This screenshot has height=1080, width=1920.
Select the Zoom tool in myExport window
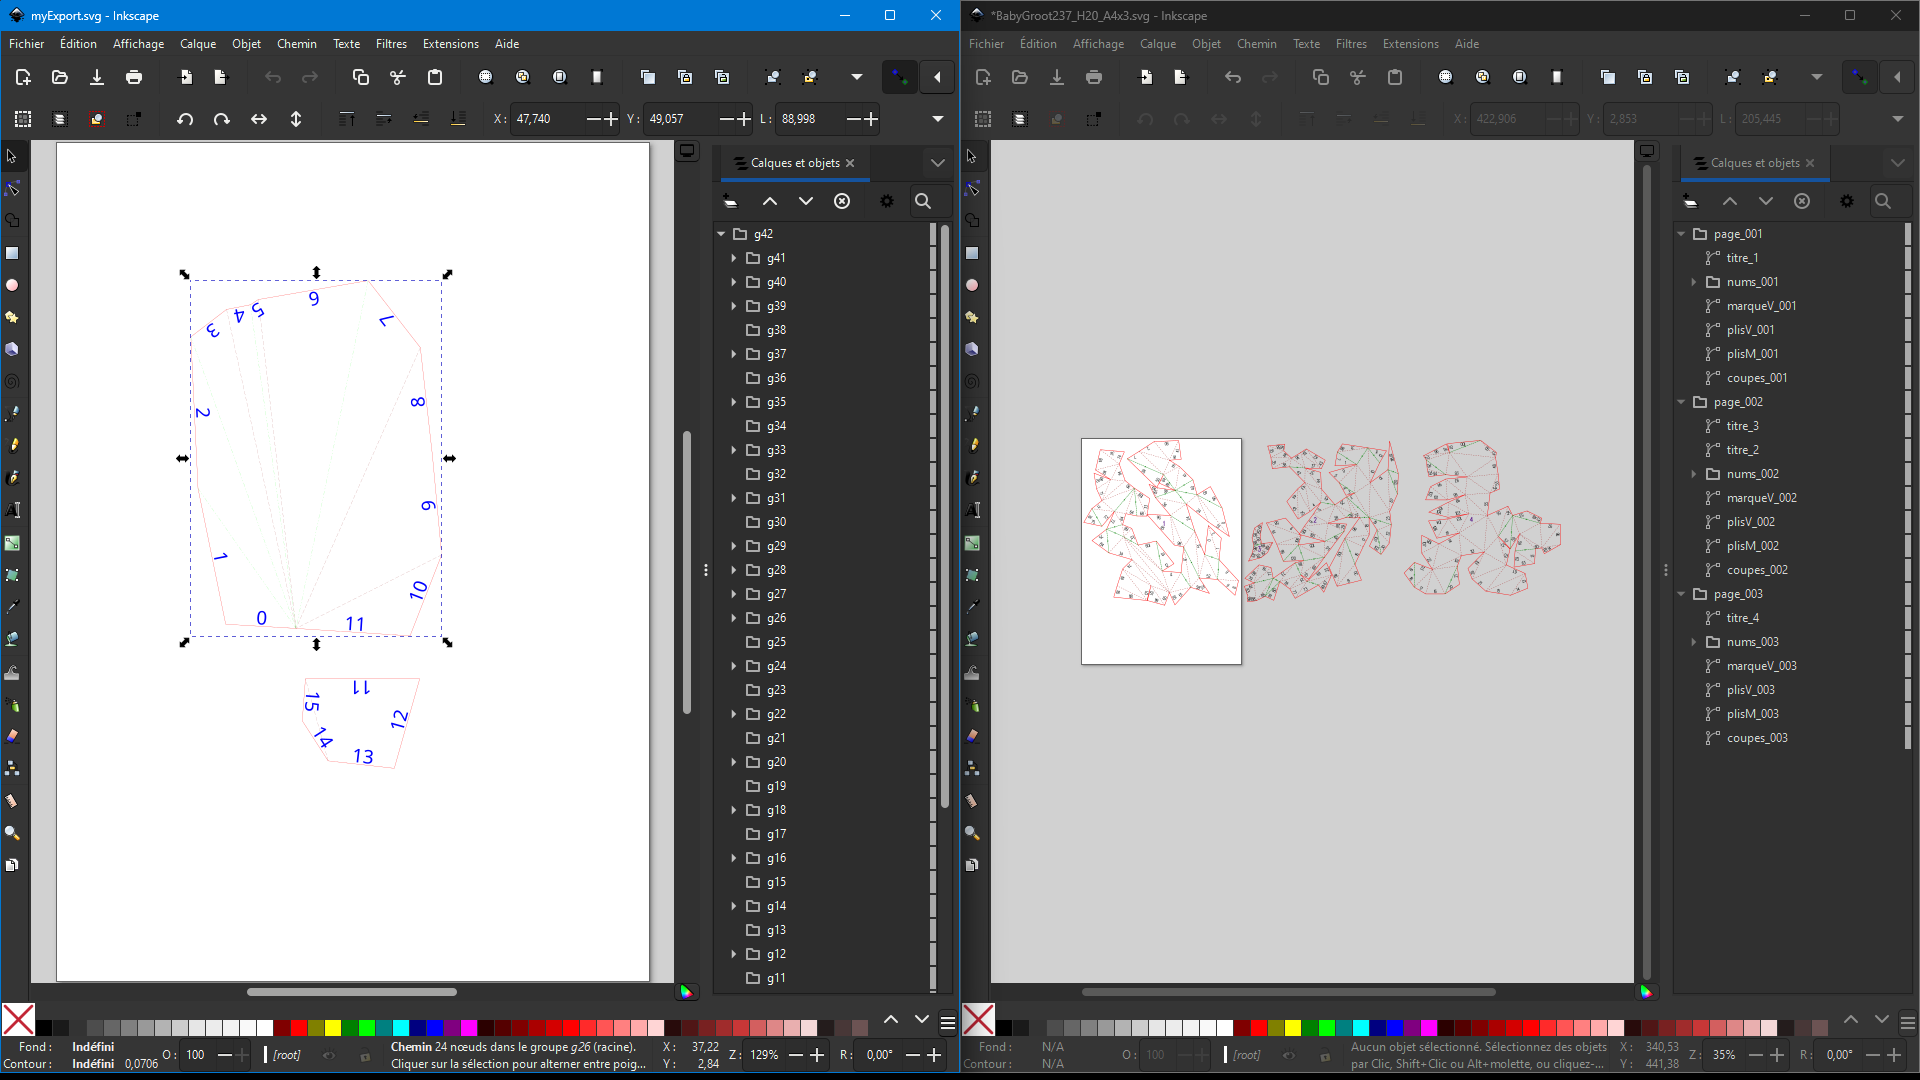[x=12, y=833]
